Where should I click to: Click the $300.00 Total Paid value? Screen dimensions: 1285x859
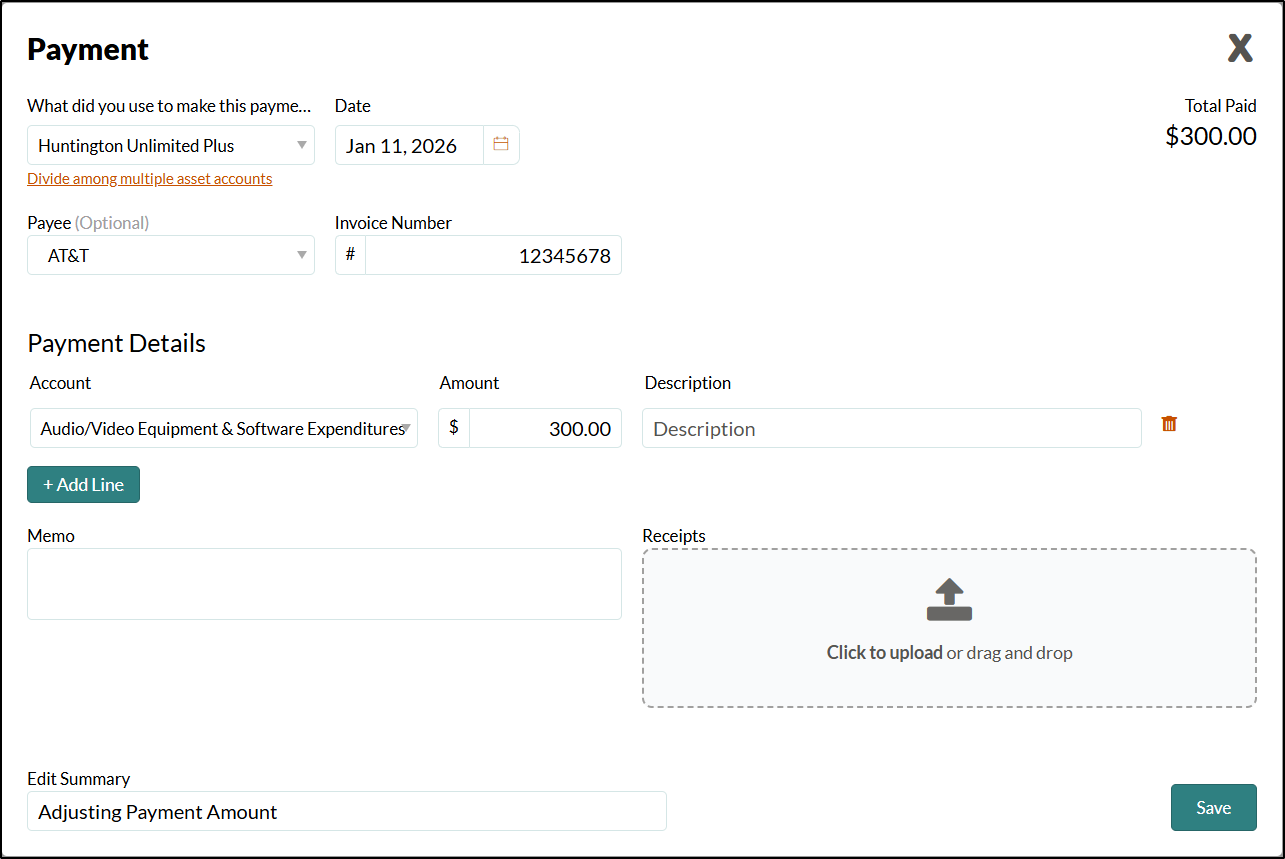(x=1211, y=136)
